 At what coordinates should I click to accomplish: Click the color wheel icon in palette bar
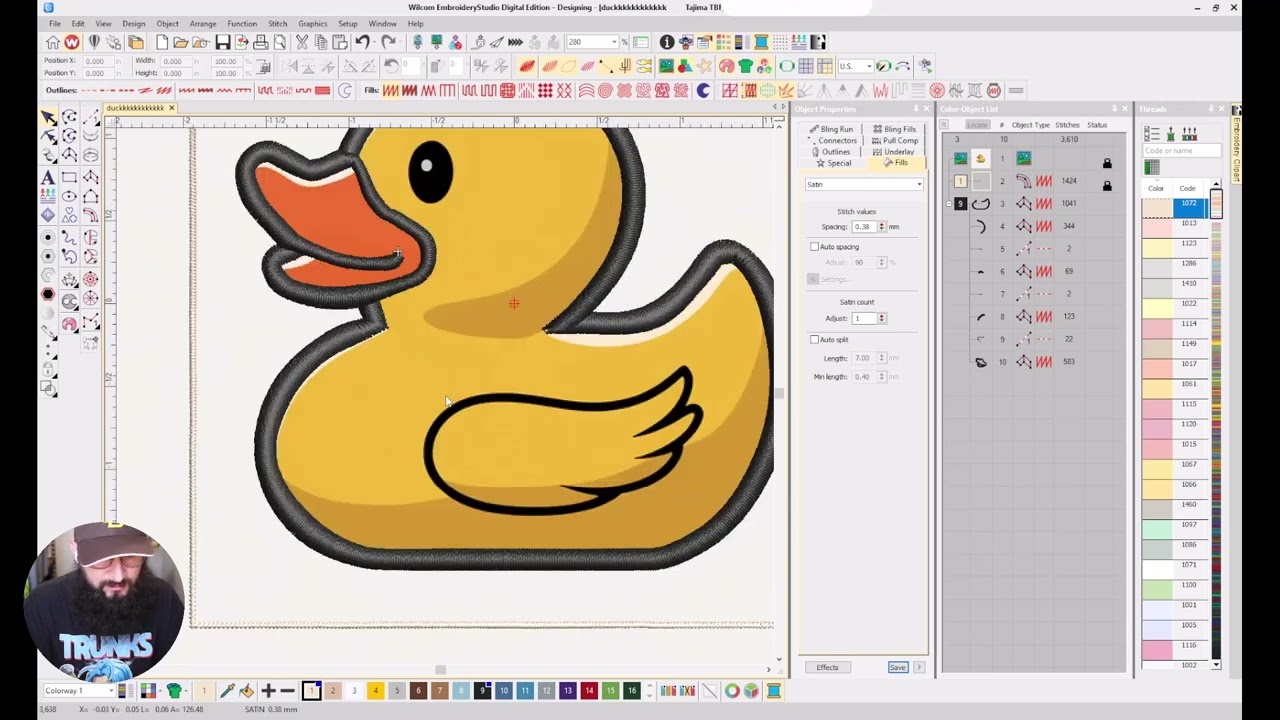[x=732, y=691]
